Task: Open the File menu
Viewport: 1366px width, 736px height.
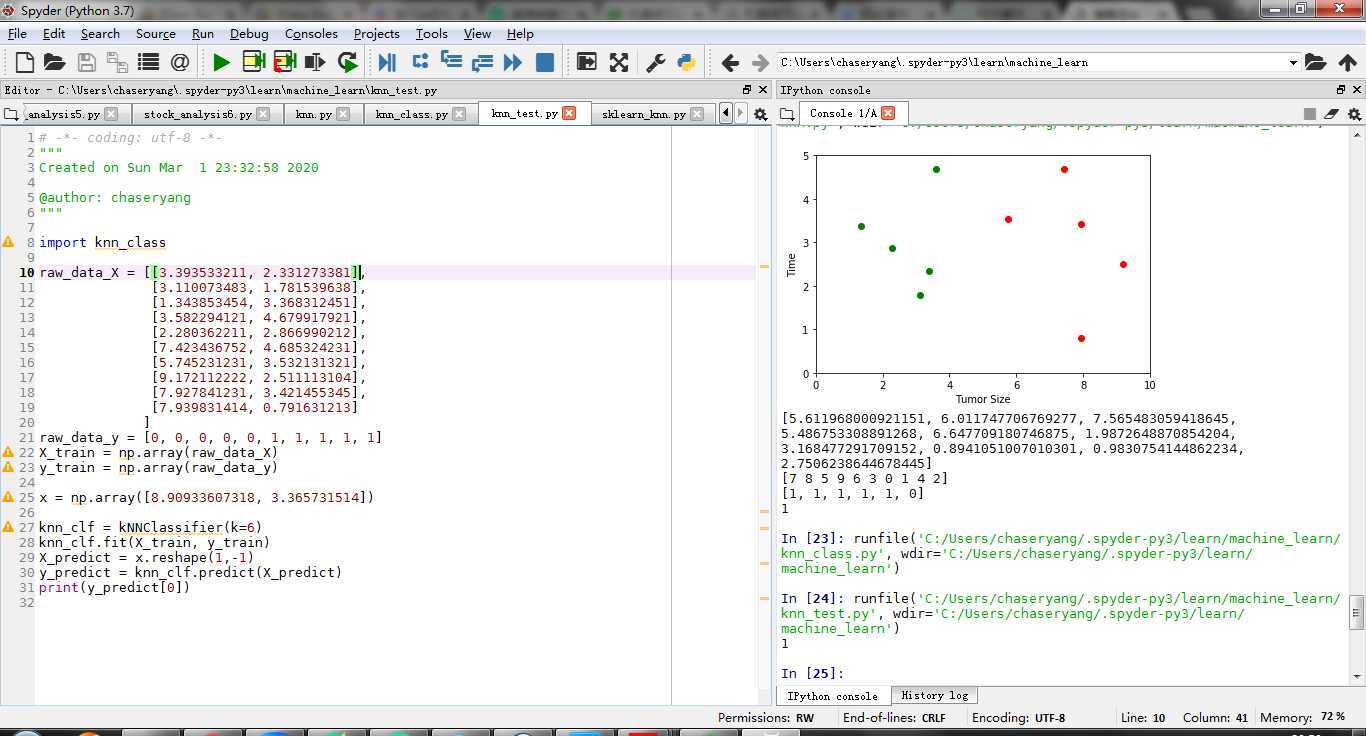Action: point(17,33)
